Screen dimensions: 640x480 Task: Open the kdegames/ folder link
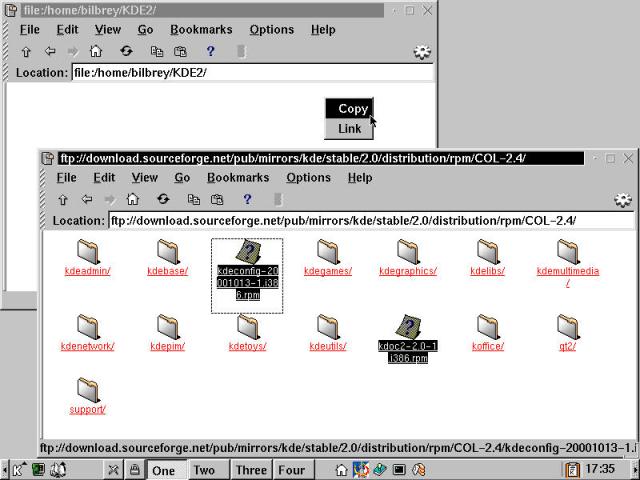point(328,271)
